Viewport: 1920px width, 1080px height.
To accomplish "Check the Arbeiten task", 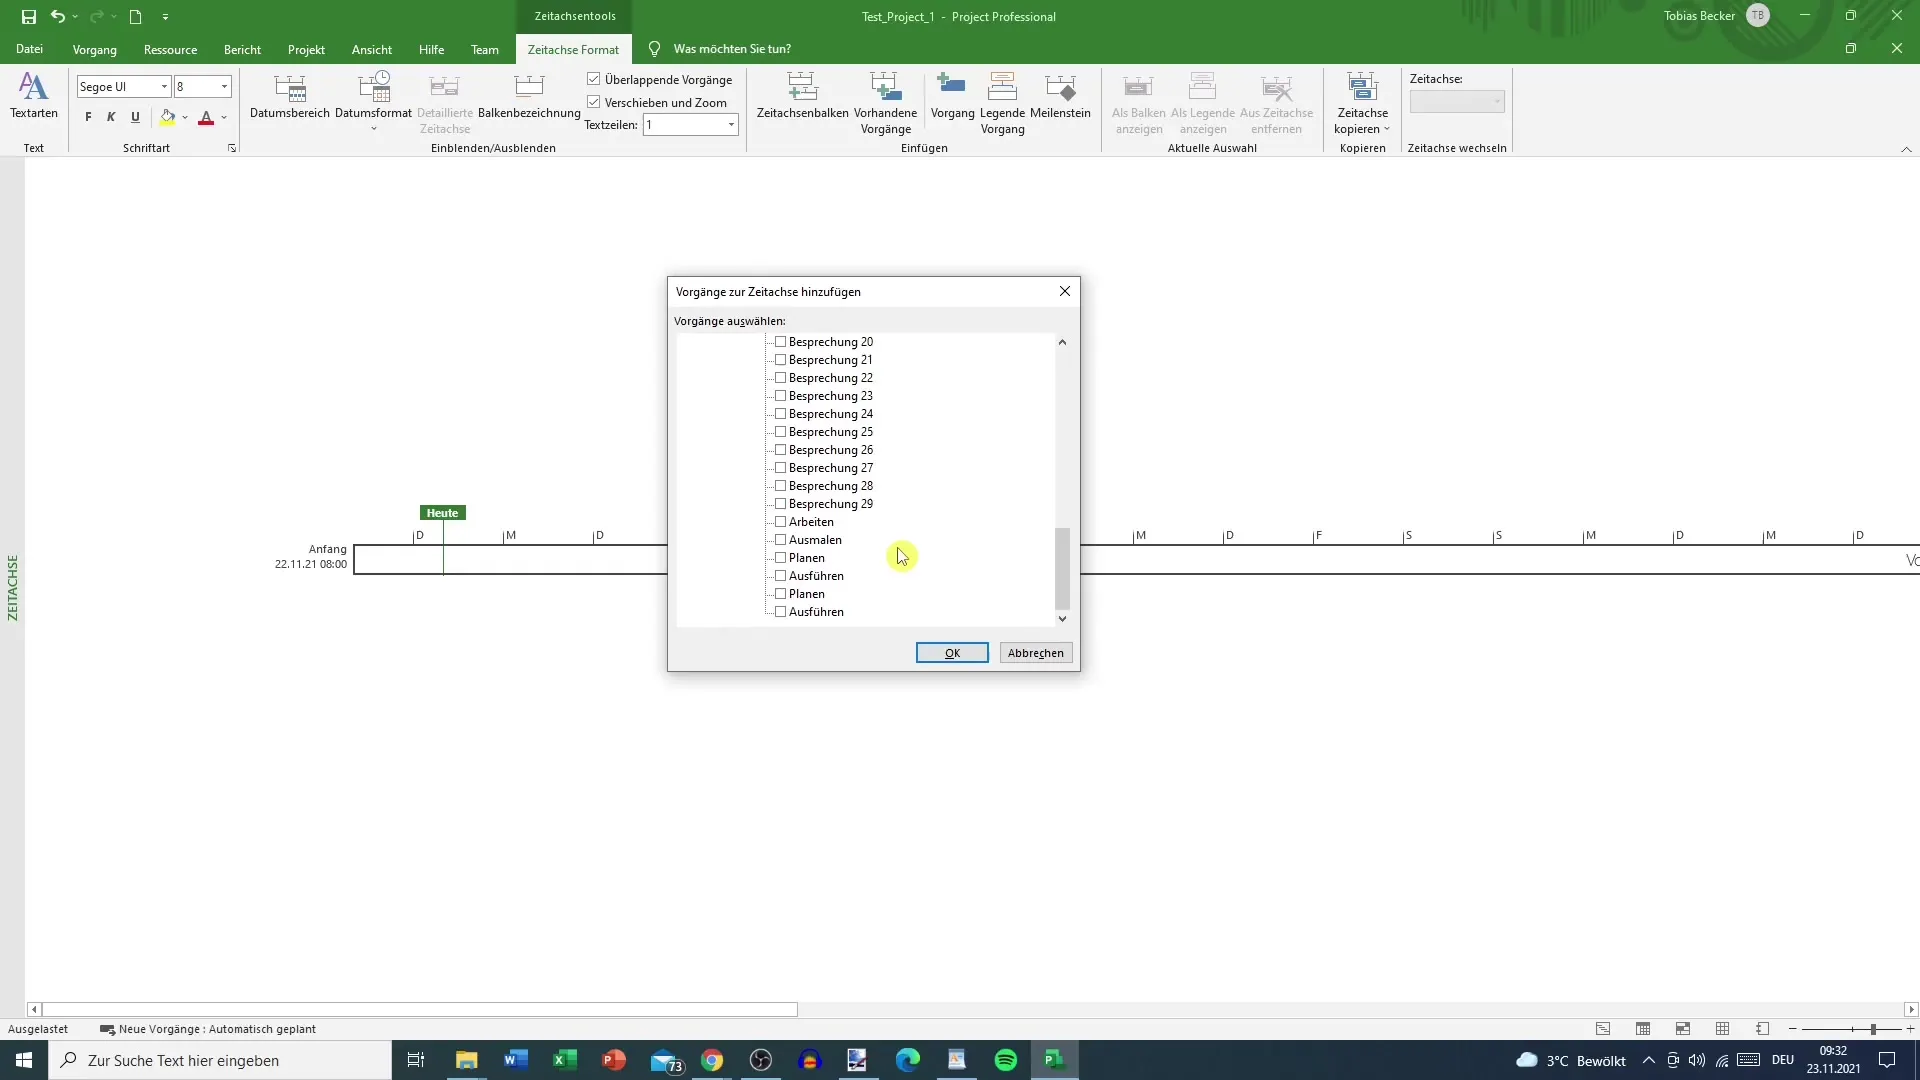I will [781, 522].
